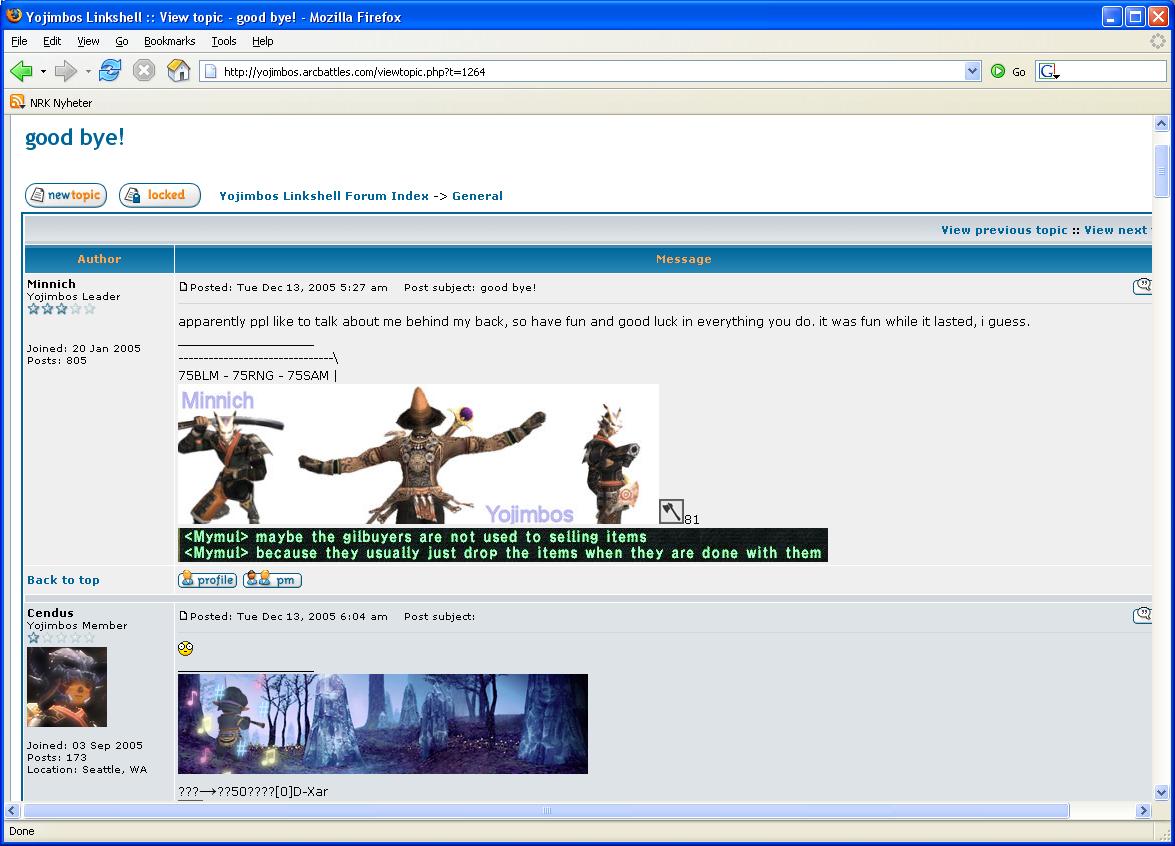The width and height of the screenshot is (1175, 846).
Task: Open Minnich's profile button
Action: click(x=207, y=580)
